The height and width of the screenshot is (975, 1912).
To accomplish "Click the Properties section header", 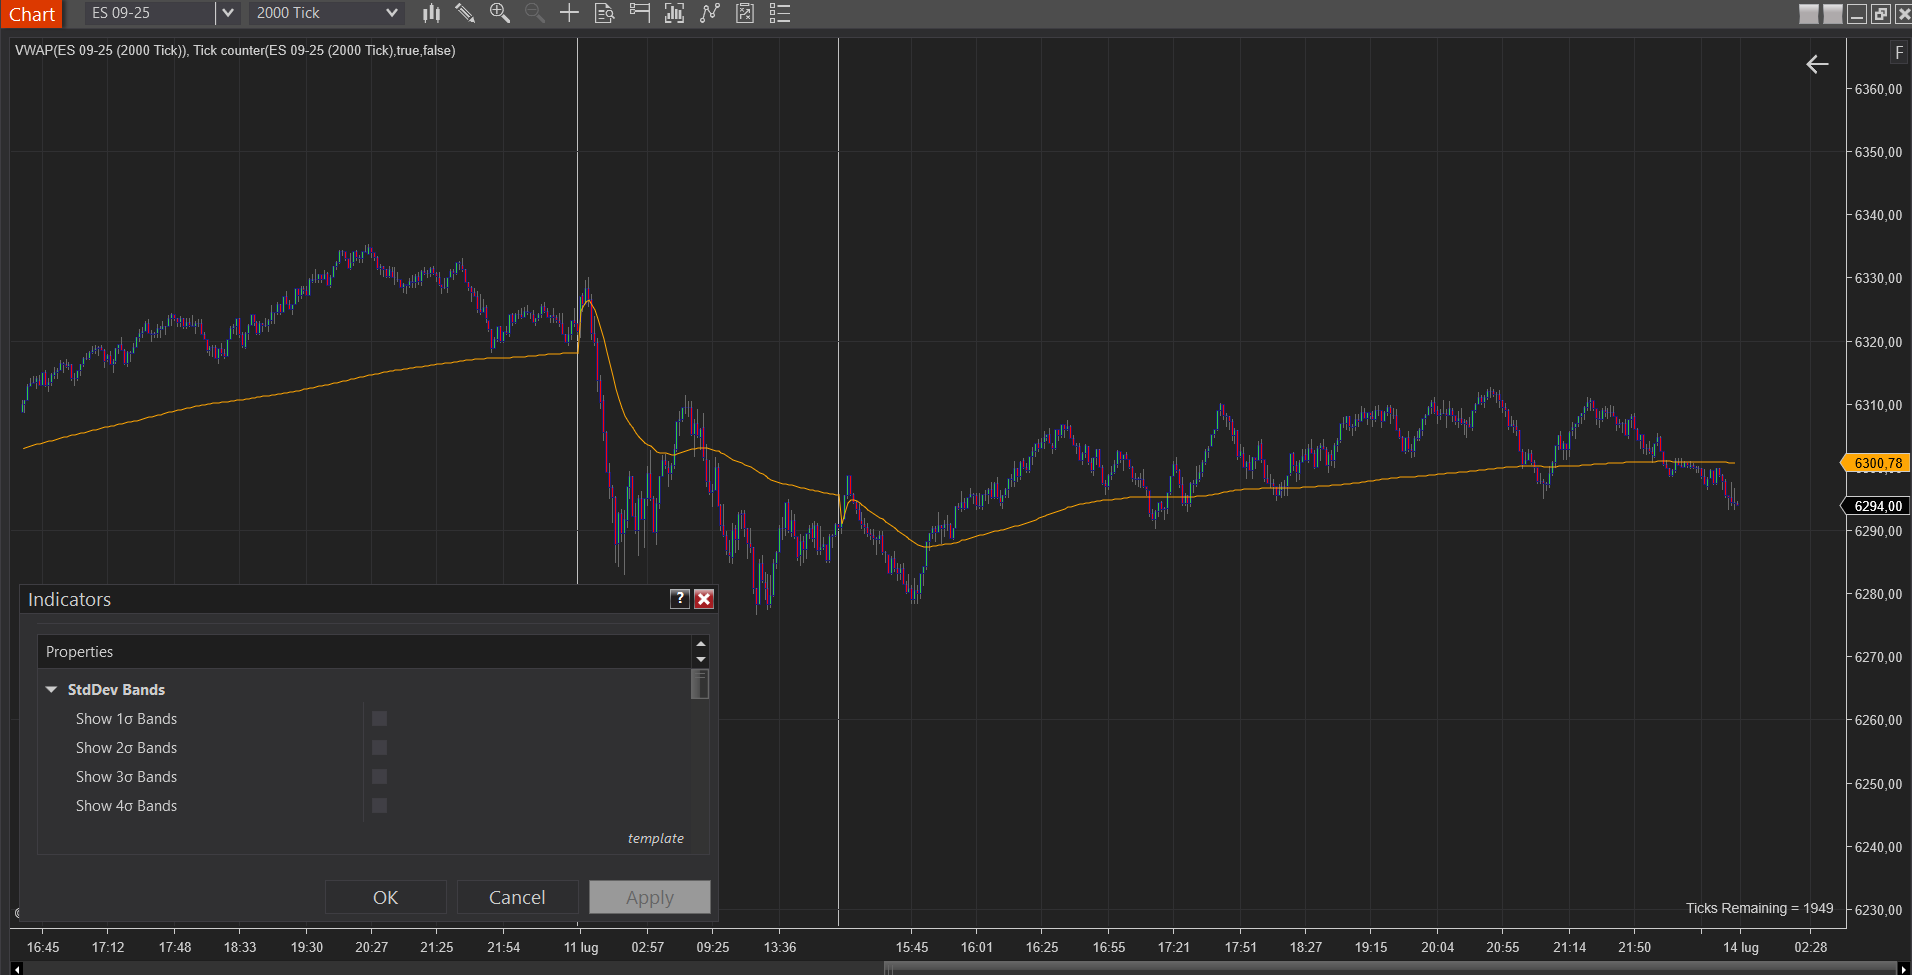I will point(364,651).
